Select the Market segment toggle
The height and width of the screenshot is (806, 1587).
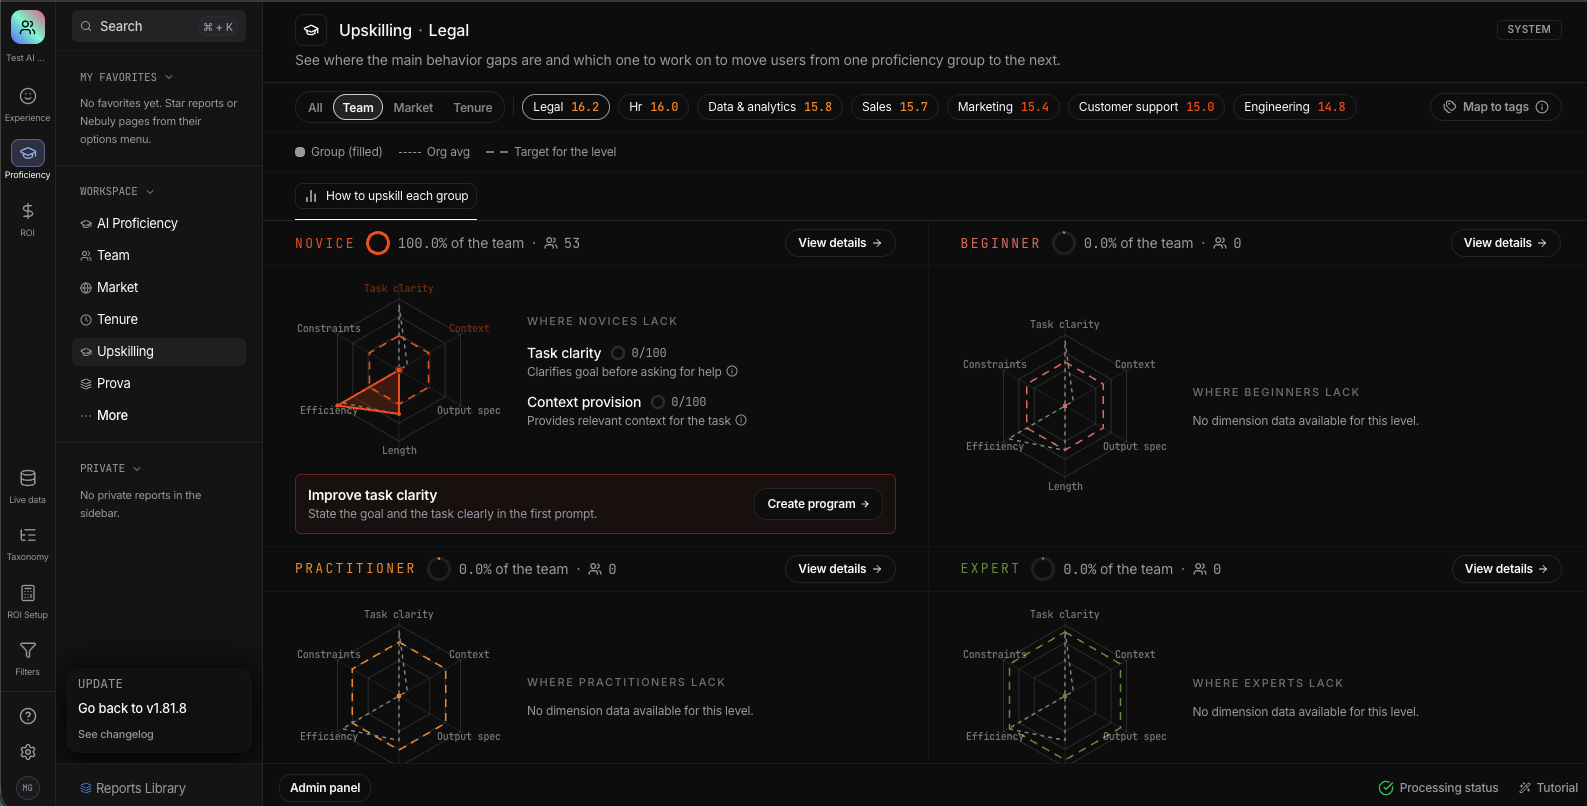coord(413,107)
